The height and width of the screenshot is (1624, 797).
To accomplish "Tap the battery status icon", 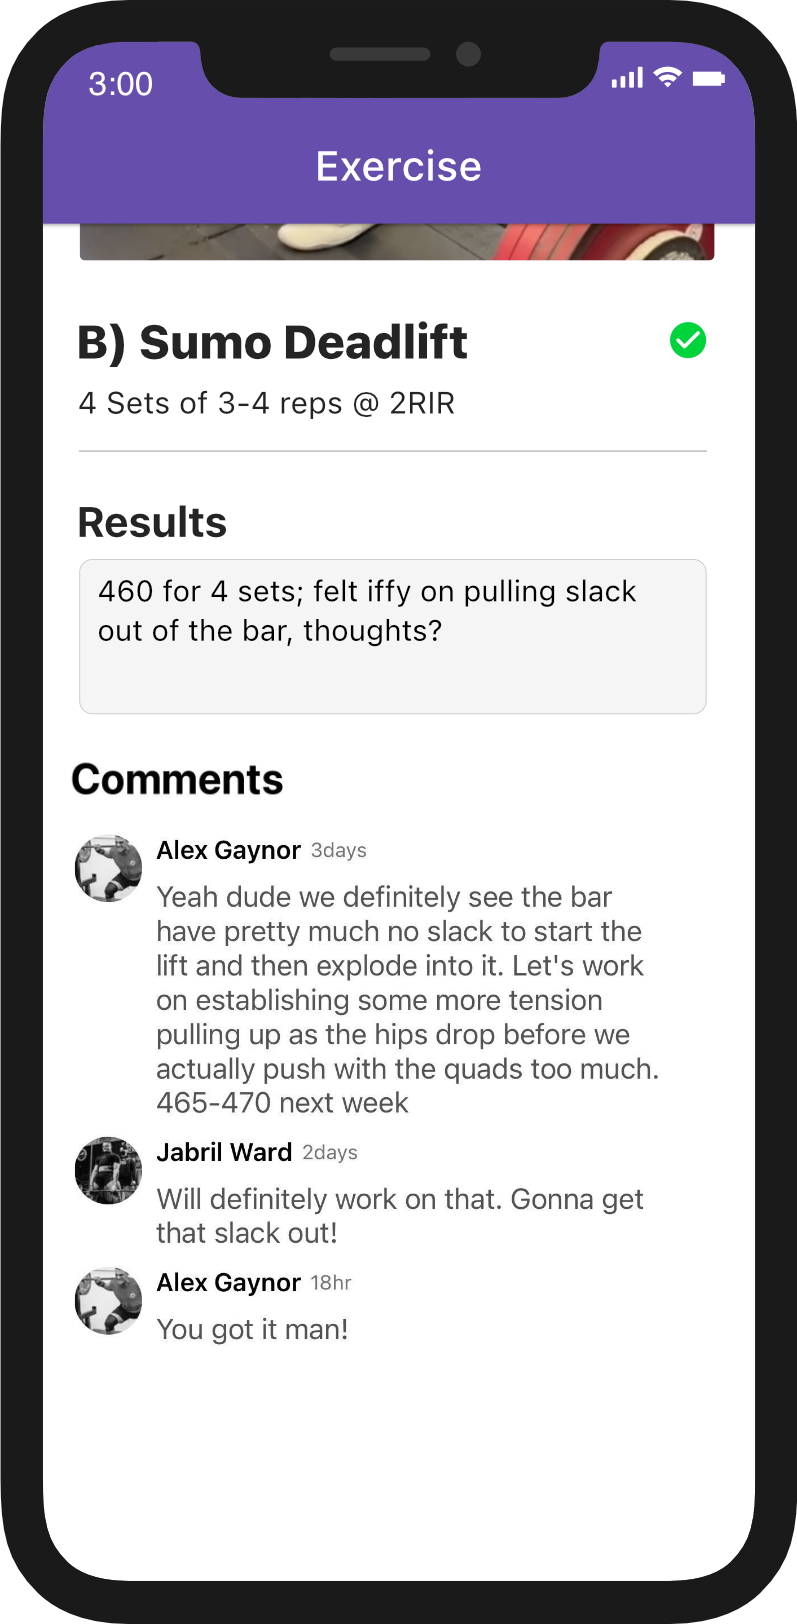I will tap(708, 78).
